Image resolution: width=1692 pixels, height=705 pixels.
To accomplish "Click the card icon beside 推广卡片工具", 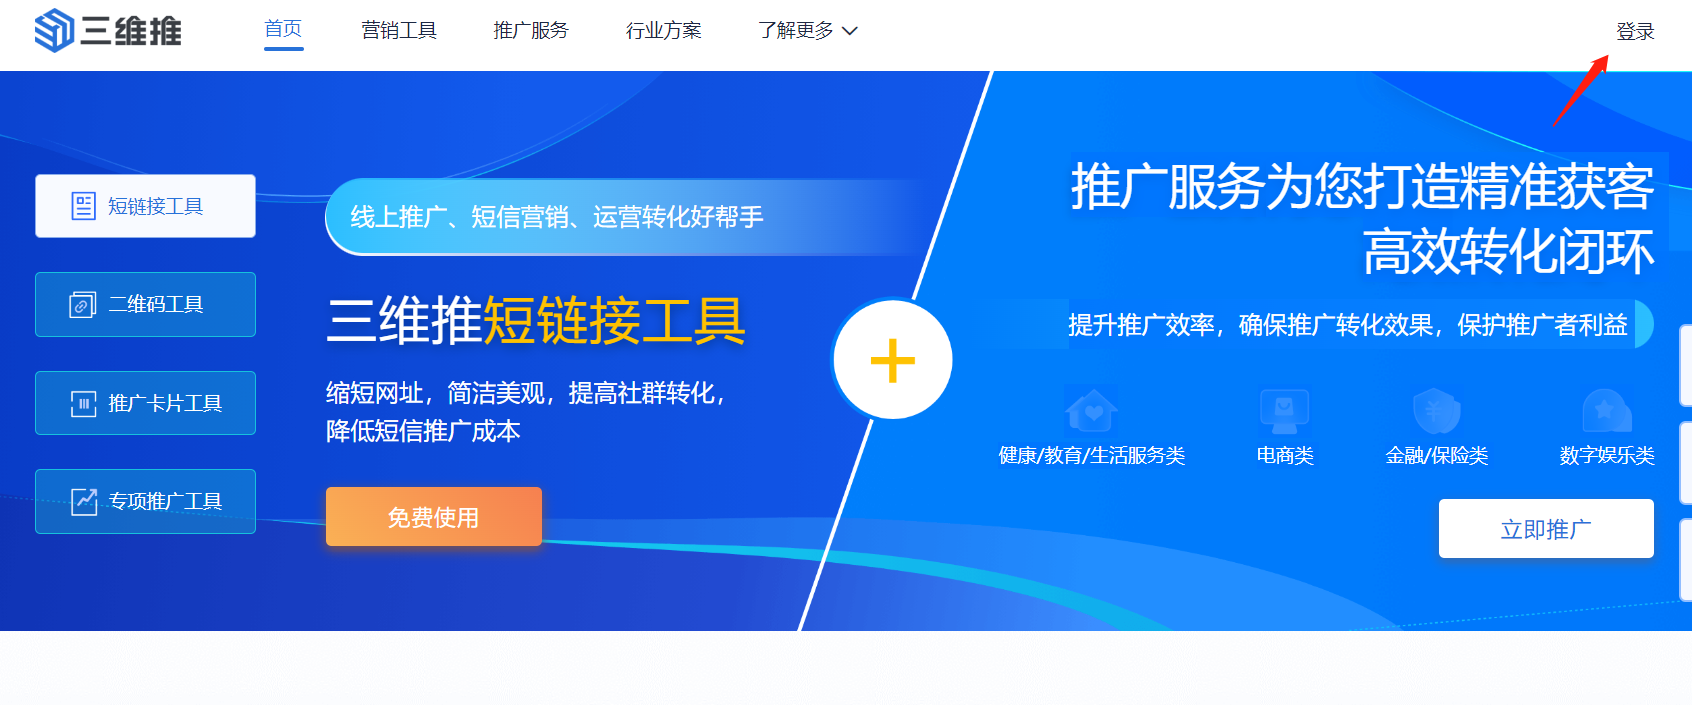I will (x=83, y=403).
